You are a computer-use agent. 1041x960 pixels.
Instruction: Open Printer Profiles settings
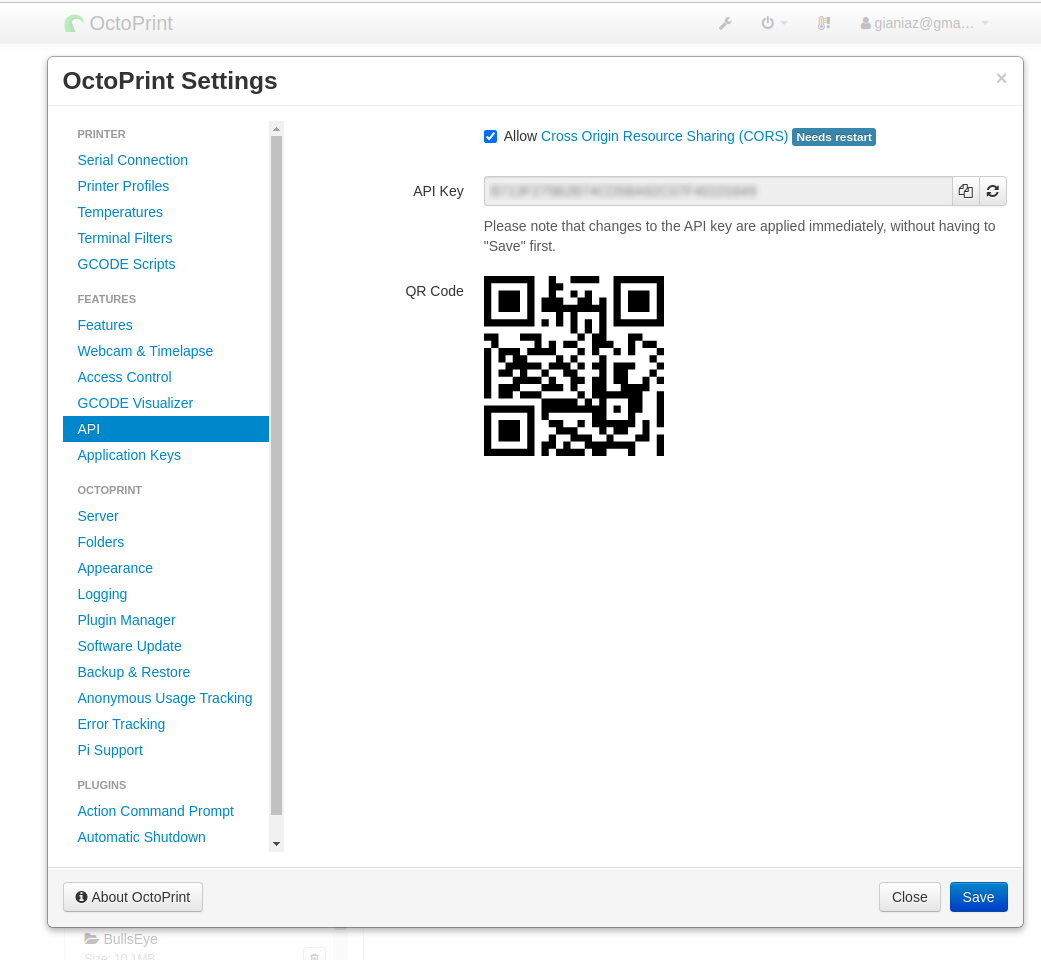coord(123,186)
